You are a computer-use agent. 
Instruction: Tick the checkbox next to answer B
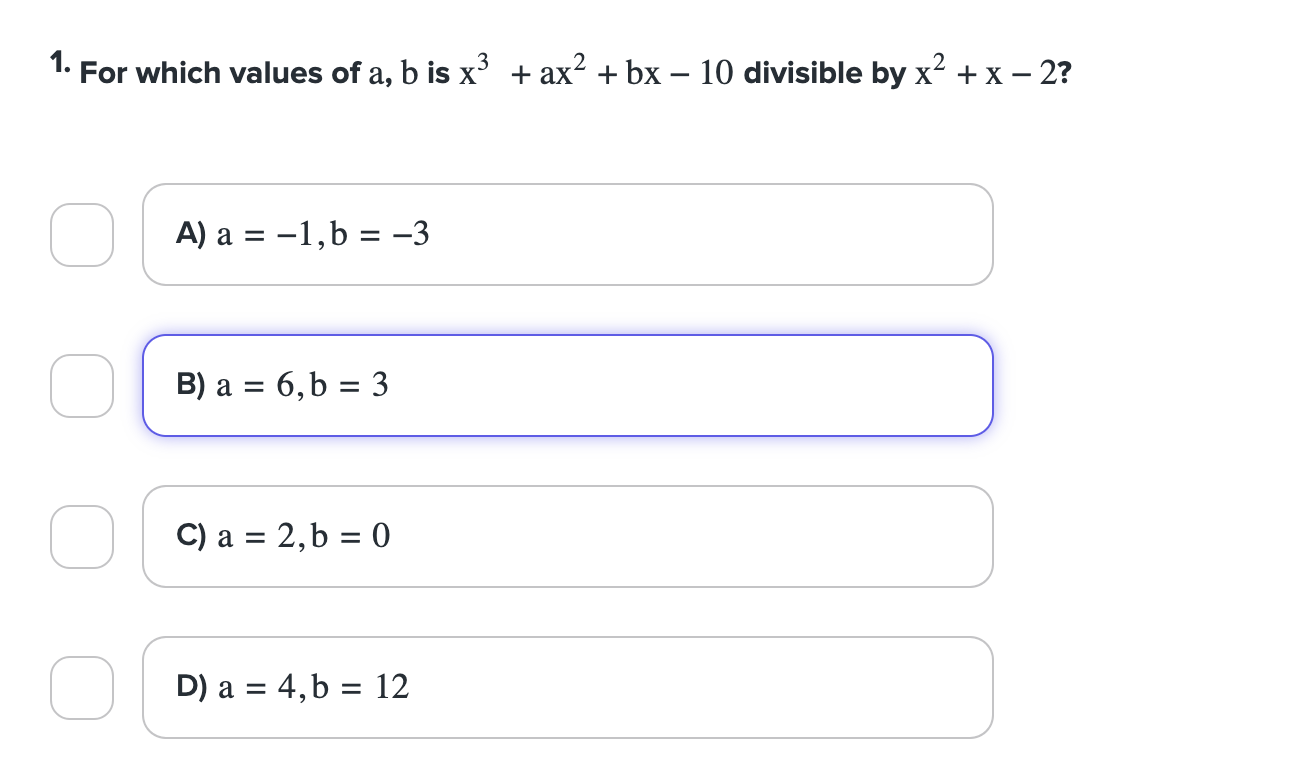[x=81, y=385]
